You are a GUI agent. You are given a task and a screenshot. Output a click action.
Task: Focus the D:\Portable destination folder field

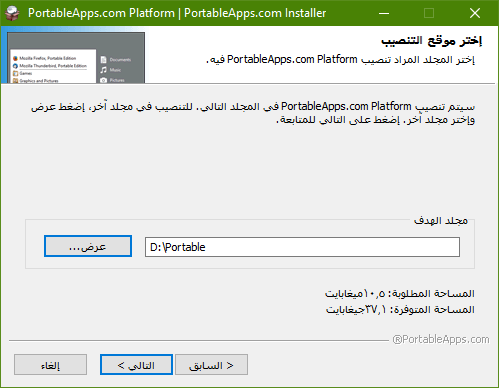tap(302, 247)
